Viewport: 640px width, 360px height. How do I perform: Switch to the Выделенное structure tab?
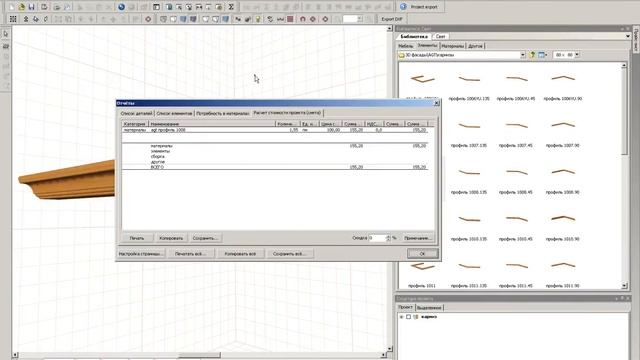point(429,308)
